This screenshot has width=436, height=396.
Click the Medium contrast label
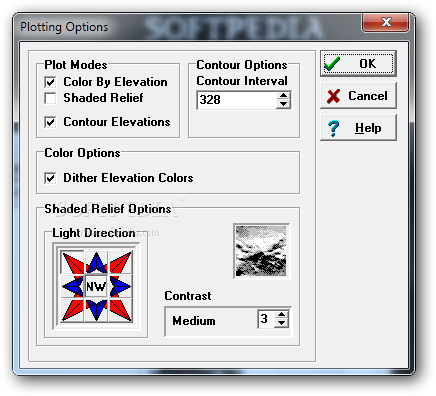194,321
